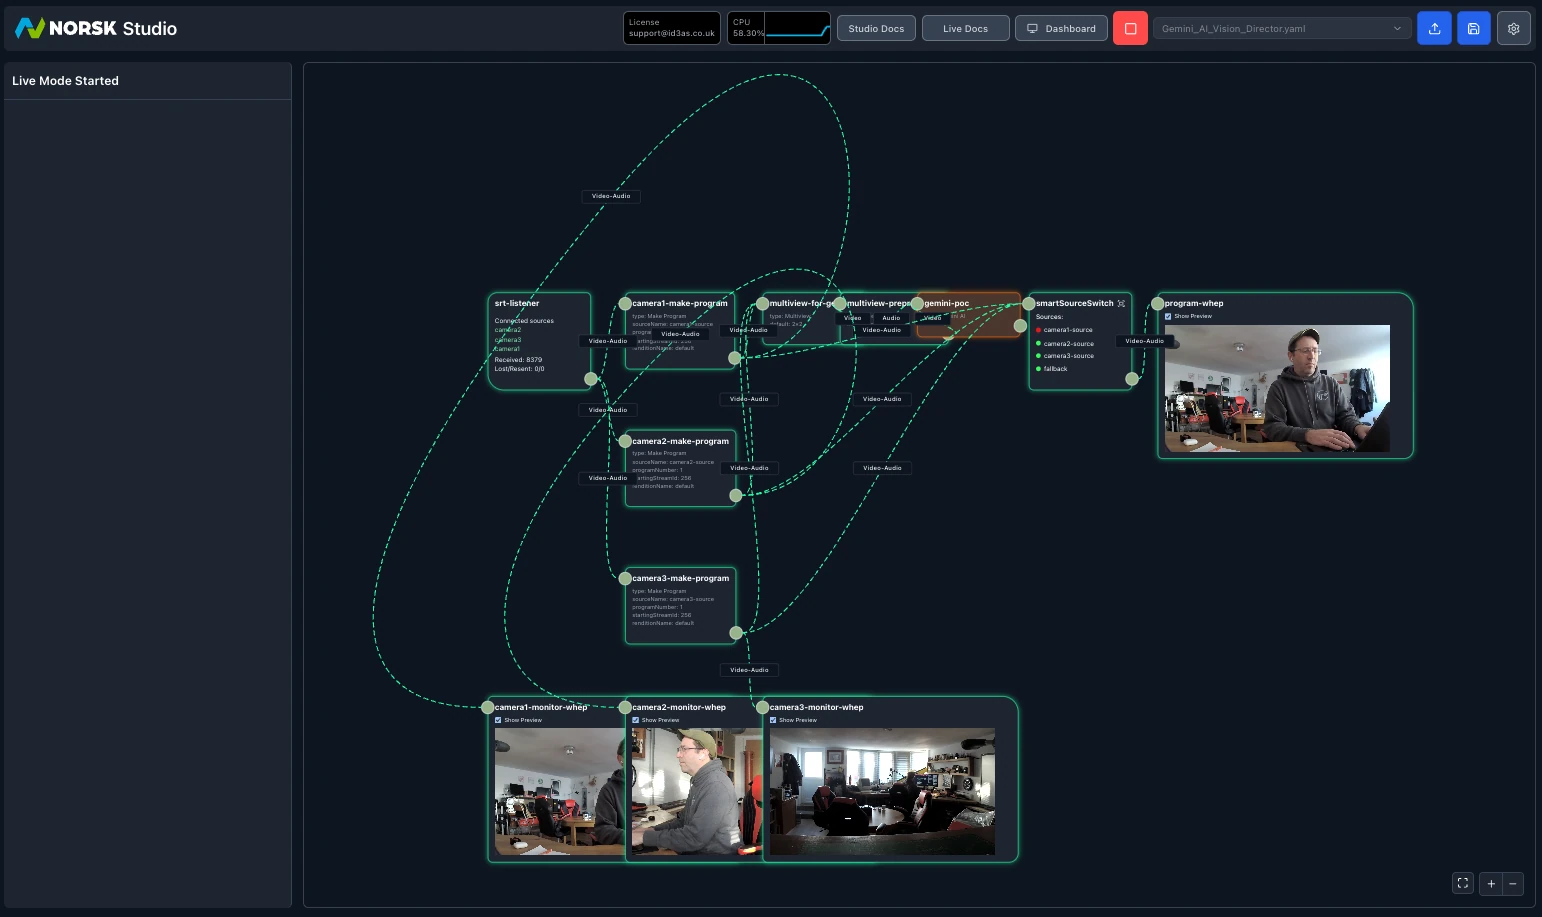Click the gemini-poc node title
This screenshot has height=917, width=1542.
[947, 303]
